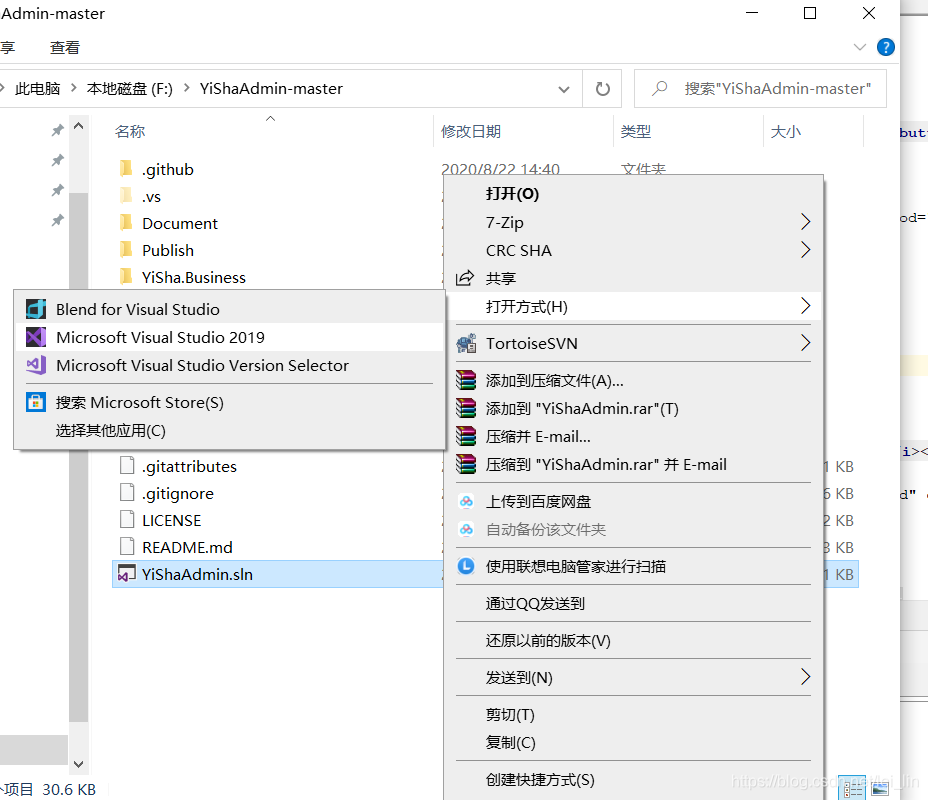Choose 复制(C) from the context menu
The height and width of the screenshot is (800, 928).
point(634,743)
